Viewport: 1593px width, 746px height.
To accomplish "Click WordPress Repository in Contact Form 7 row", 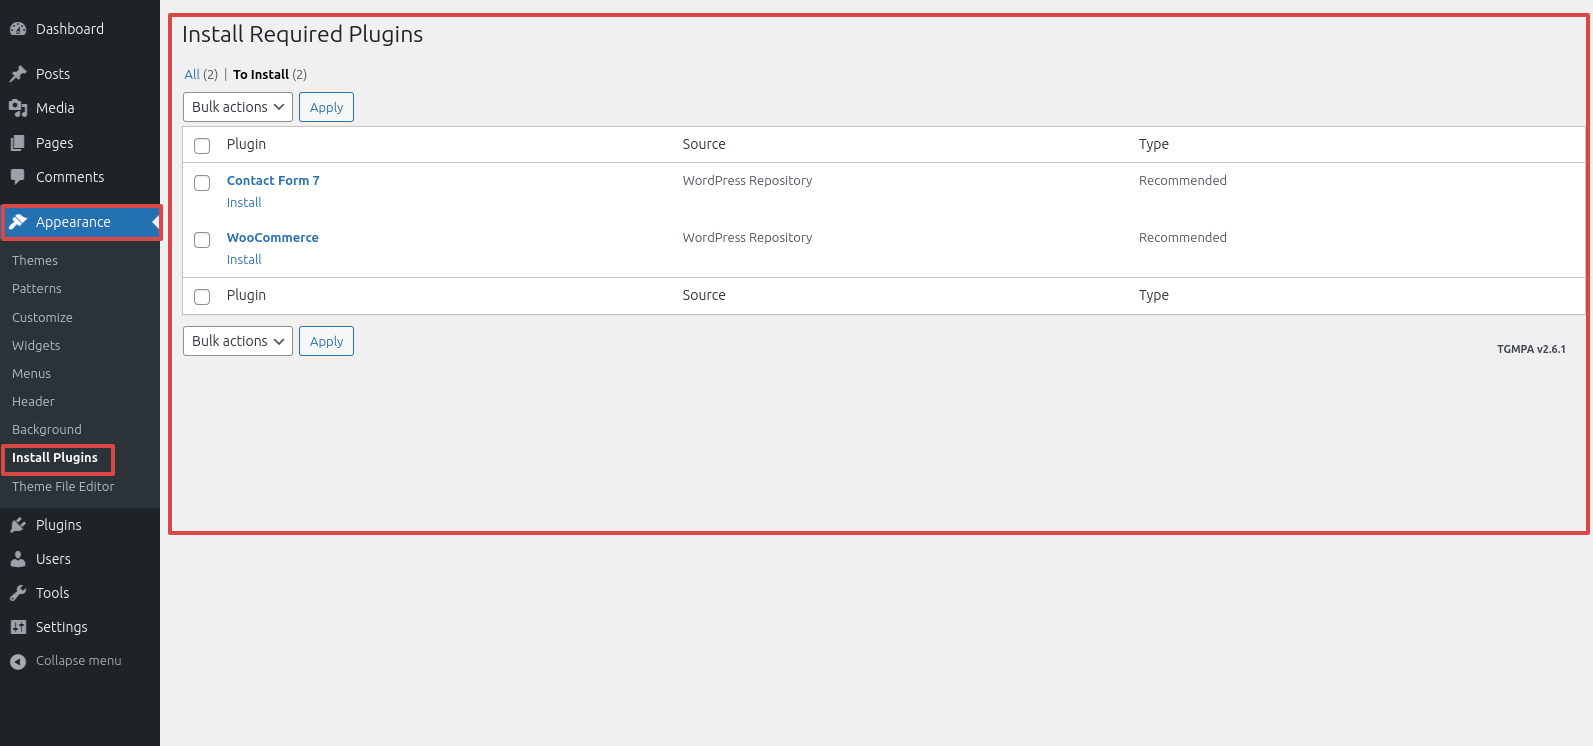I will (747, 181).
